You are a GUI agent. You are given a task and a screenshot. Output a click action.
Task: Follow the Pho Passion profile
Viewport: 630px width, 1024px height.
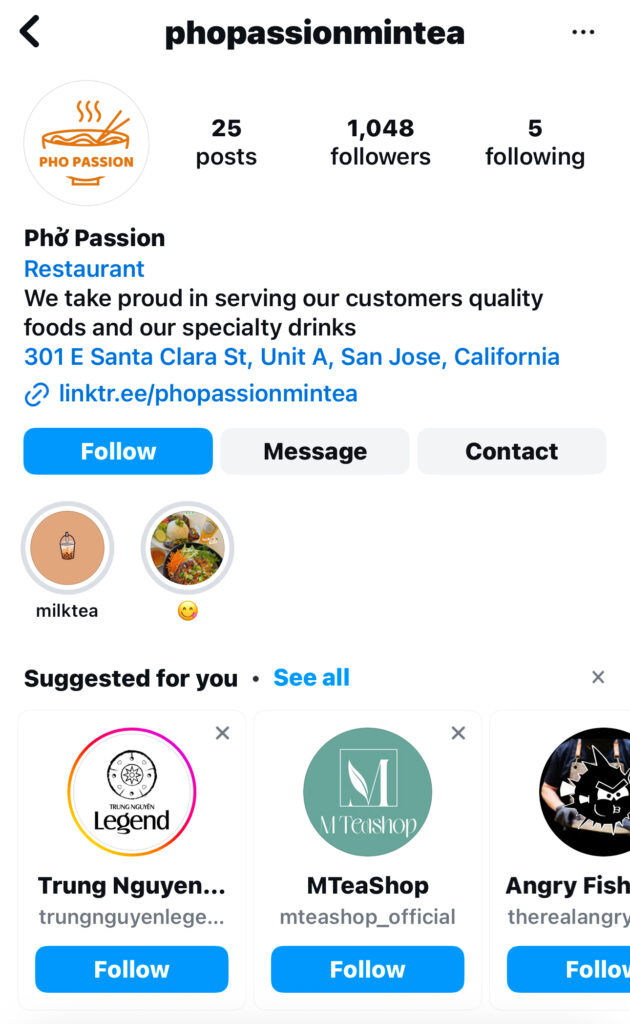click(118, 451)
